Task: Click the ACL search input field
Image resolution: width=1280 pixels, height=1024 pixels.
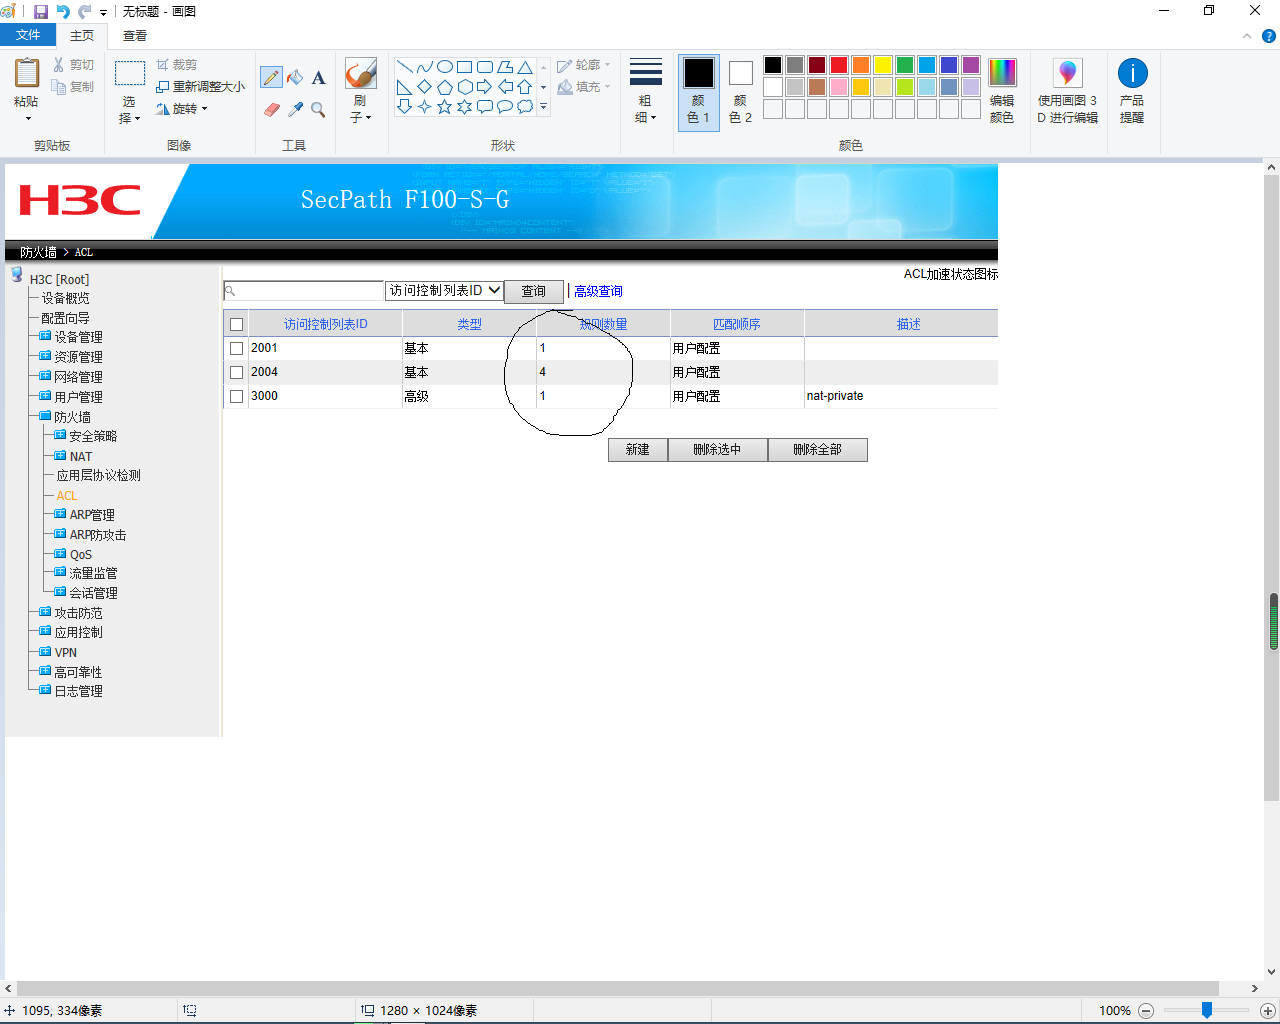Action: [x=304, y=291]
